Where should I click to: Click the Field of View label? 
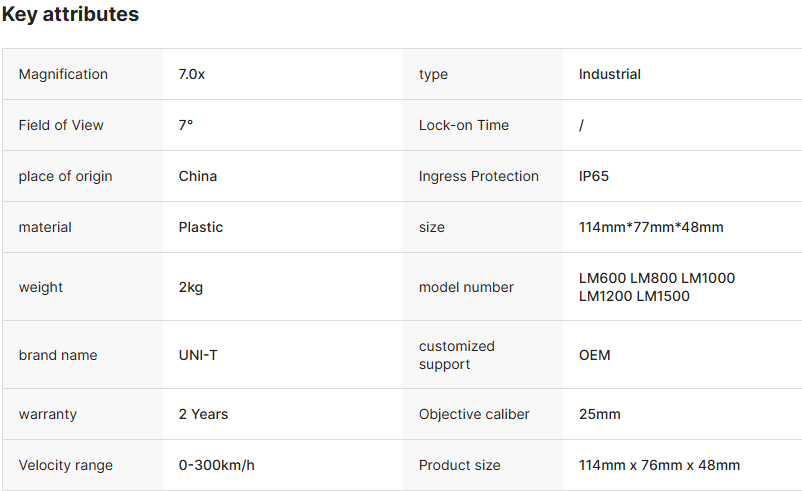tap(61, 125)
